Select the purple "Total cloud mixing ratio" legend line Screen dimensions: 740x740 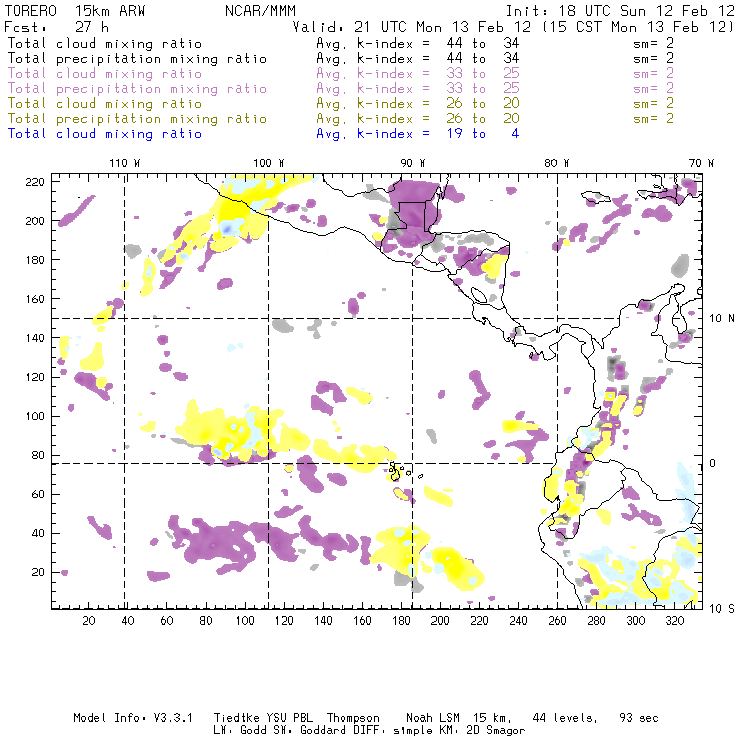(x=105, y=74)
